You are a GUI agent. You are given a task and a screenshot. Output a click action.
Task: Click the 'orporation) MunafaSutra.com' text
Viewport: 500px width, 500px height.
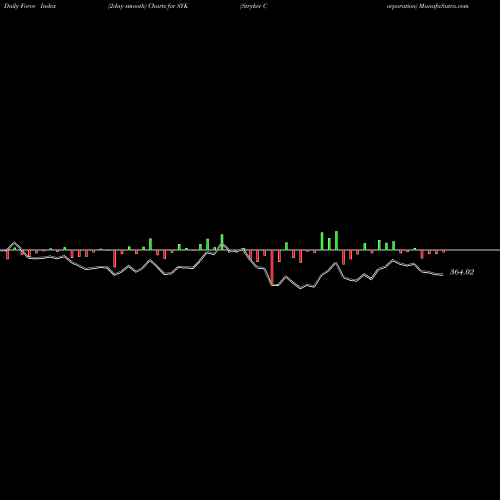click(428, 6)
